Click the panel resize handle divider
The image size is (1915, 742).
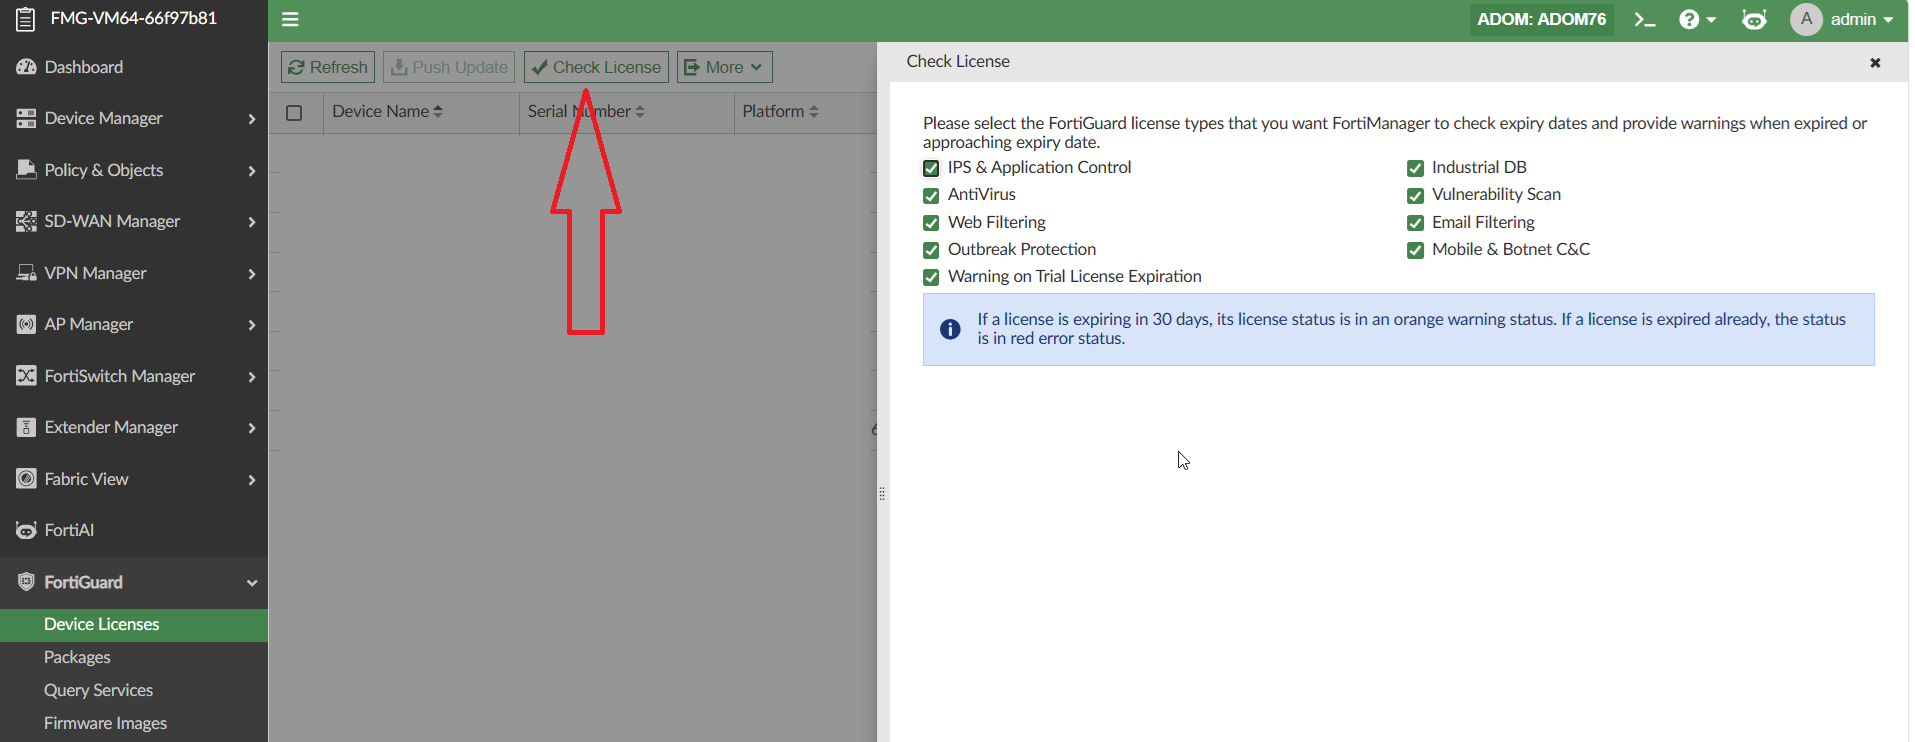(882, 494)
